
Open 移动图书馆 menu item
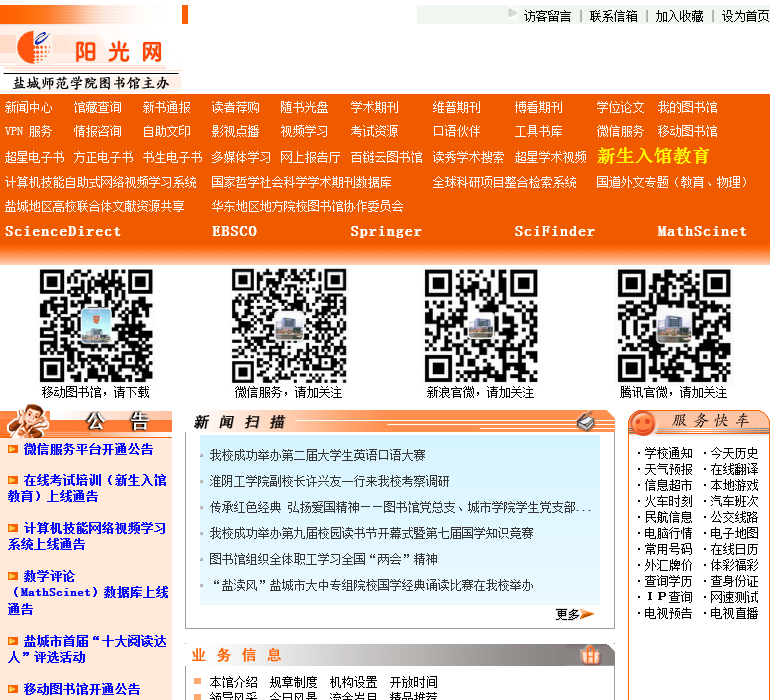[688, 131]
